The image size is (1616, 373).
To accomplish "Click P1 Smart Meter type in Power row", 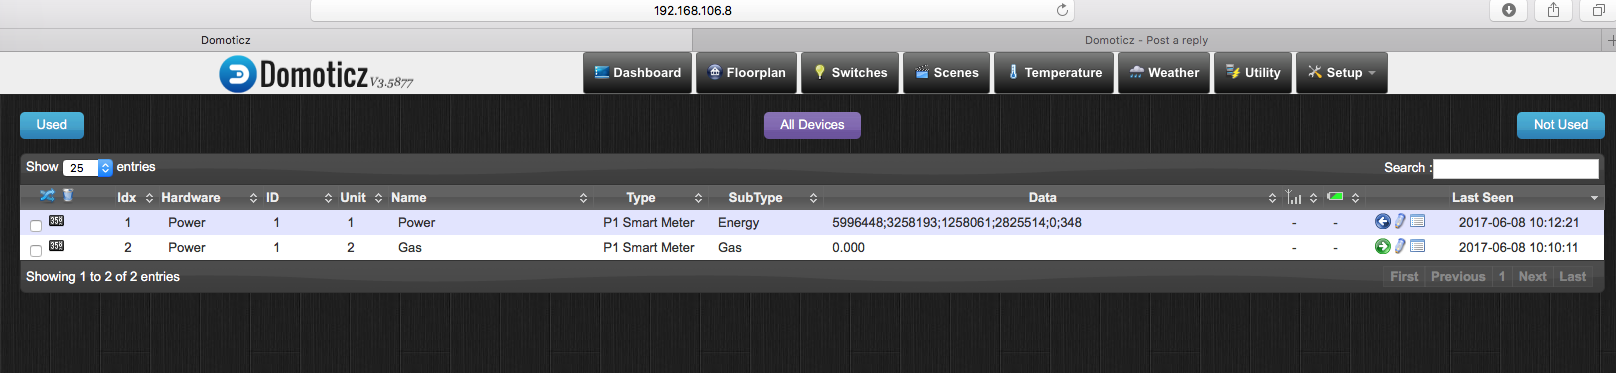I will click(649, 222).
